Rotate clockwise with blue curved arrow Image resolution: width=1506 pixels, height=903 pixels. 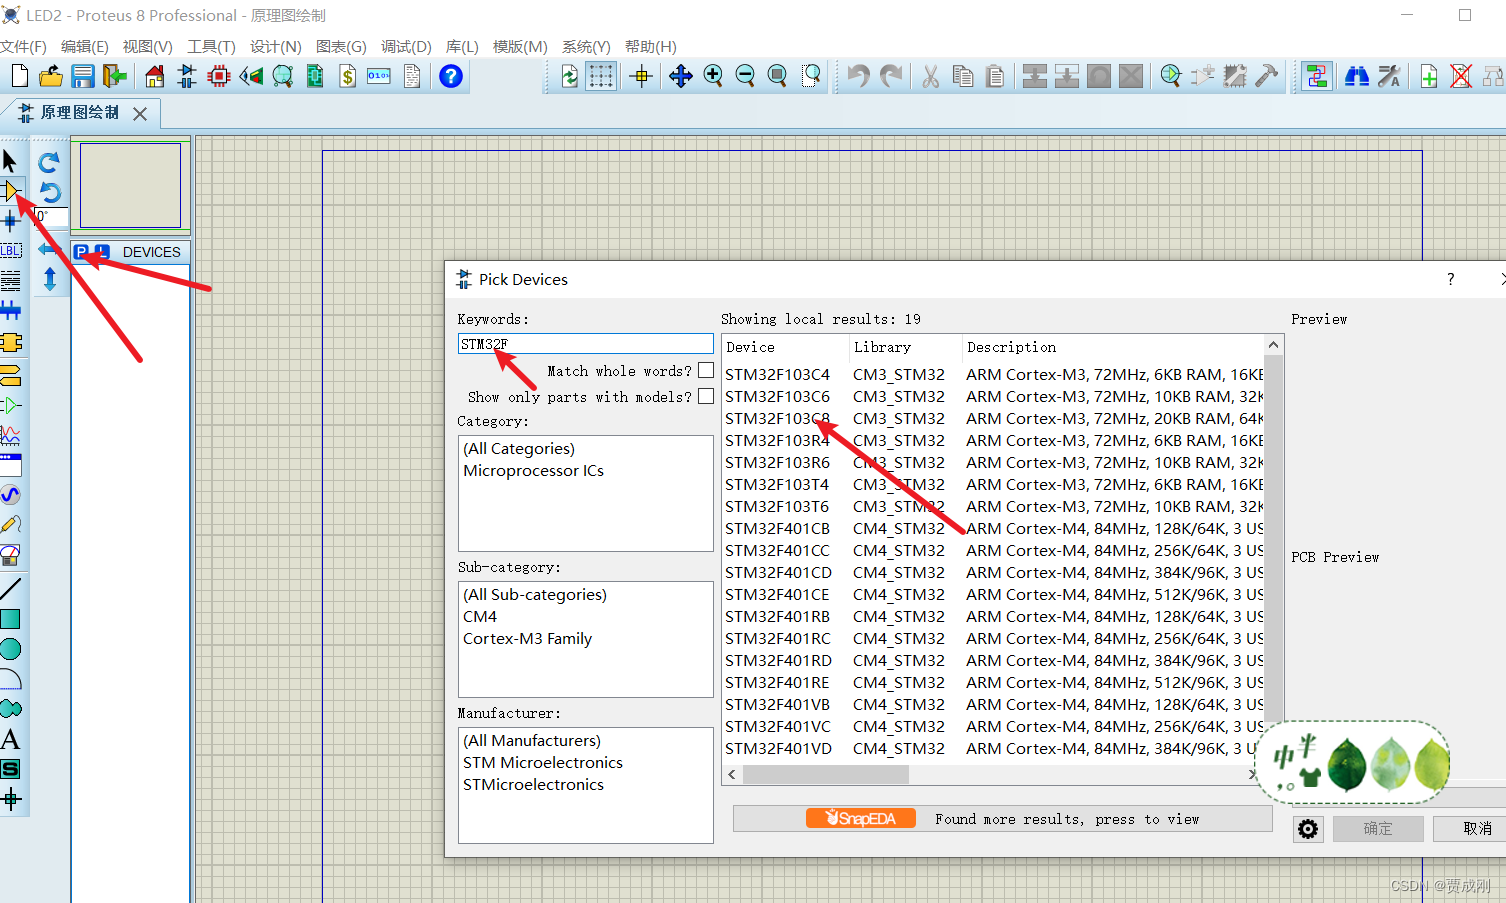click(49, 161)
